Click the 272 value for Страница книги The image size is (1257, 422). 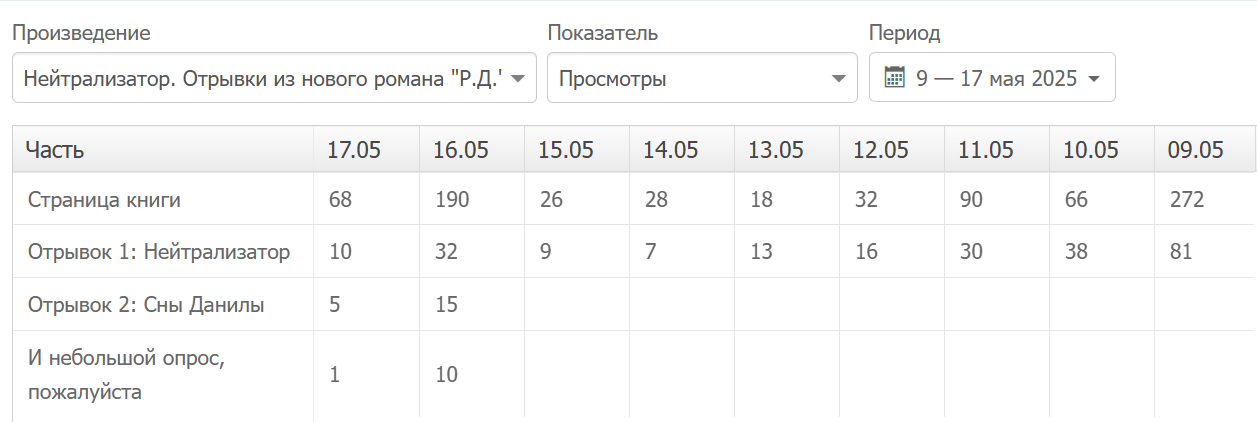1186,200
